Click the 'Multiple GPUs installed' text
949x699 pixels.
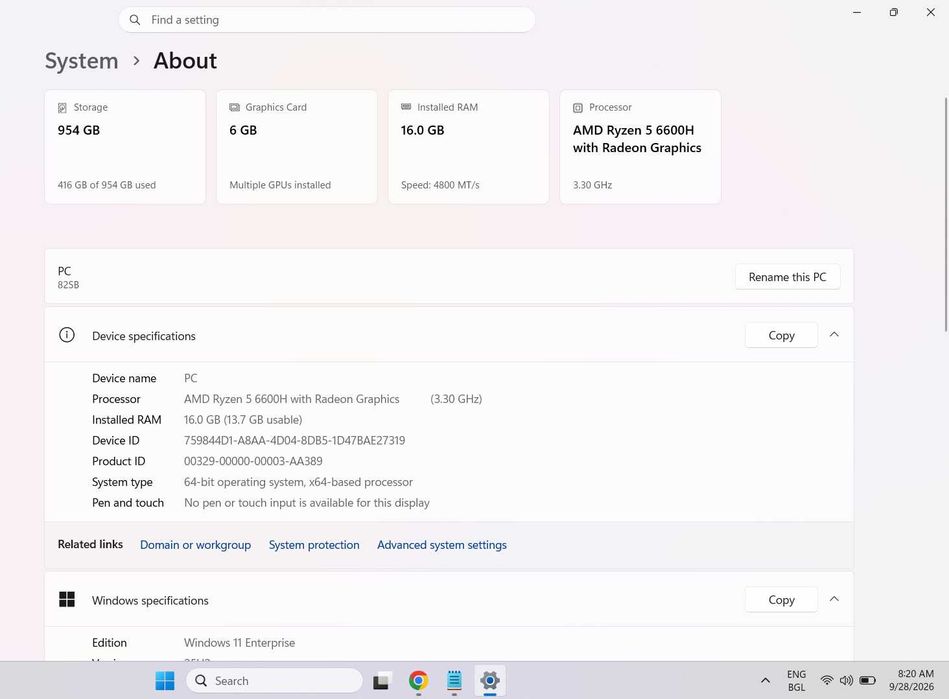tap(280, 185)
